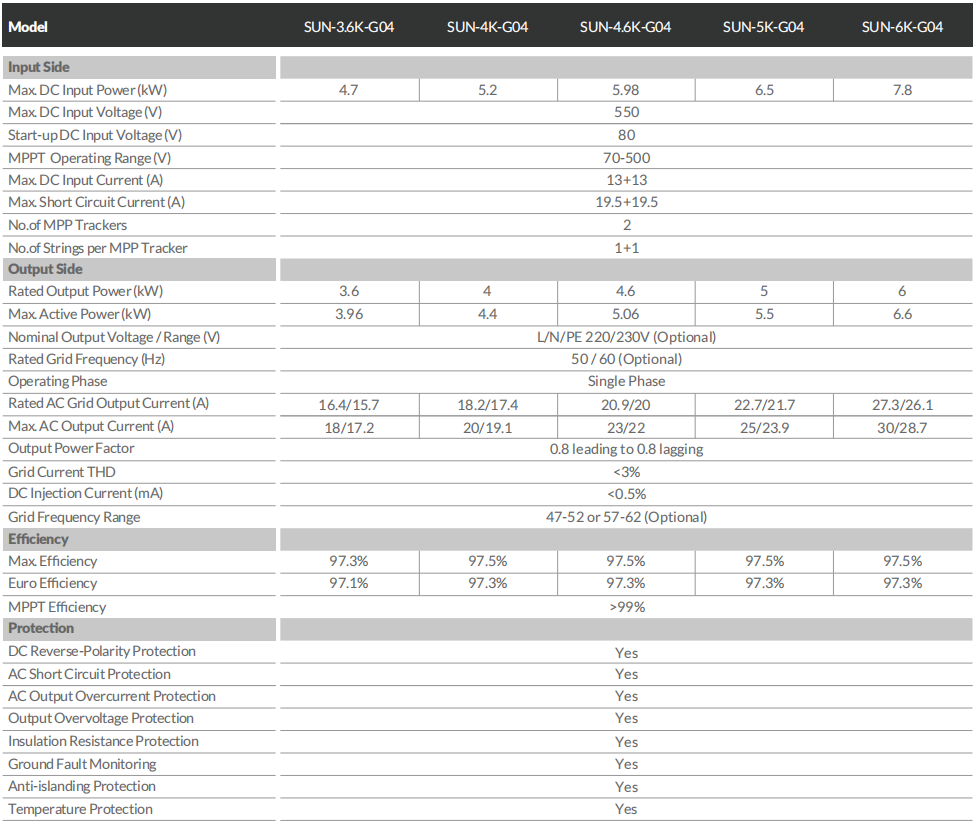This screenshot has height=824, width=976.
Task: Select the SUN-6K-G04 column header
Action: (x=903, y=27)
